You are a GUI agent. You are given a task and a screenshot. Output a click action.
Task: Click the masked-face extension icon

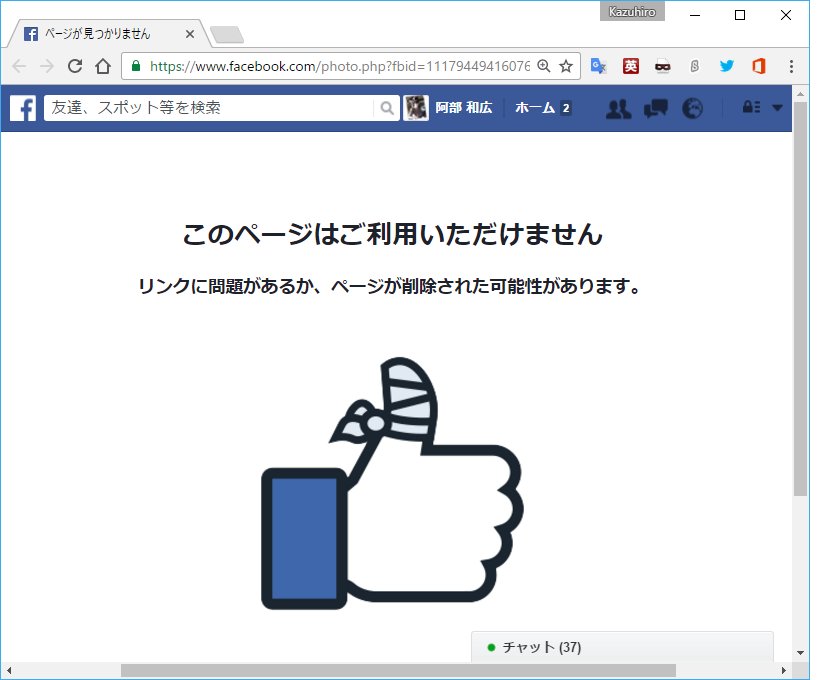click(x=662, y=66)
